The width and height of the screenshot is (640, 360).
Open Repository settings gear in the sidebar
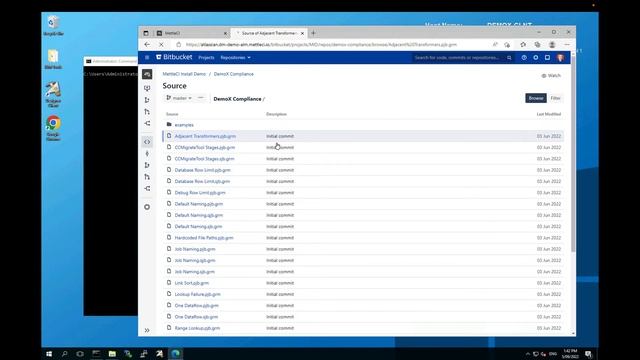147,207
